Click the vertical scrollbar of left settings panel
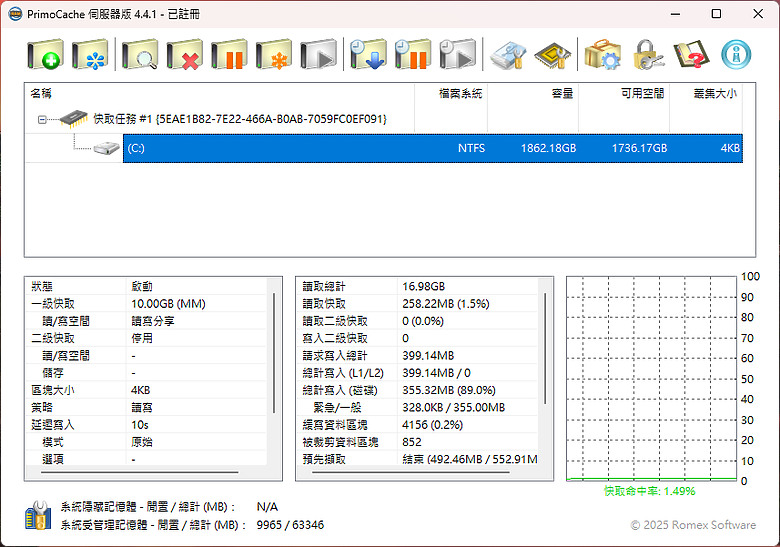The image size is (780, 547). [274, 353]
